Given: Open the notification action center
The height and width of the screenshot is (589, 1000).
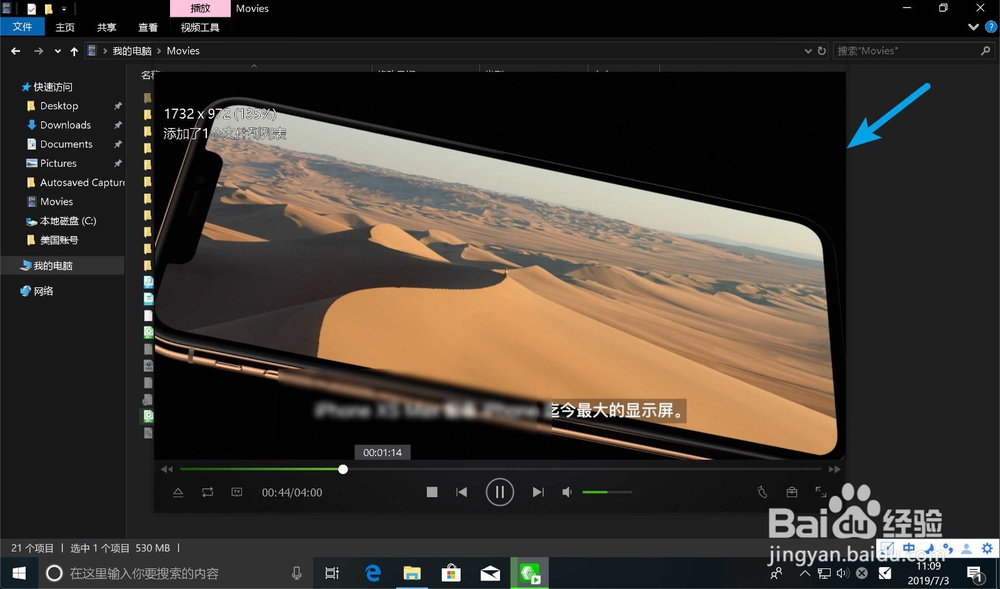Looking at the screenshot, I should (973, 573).
